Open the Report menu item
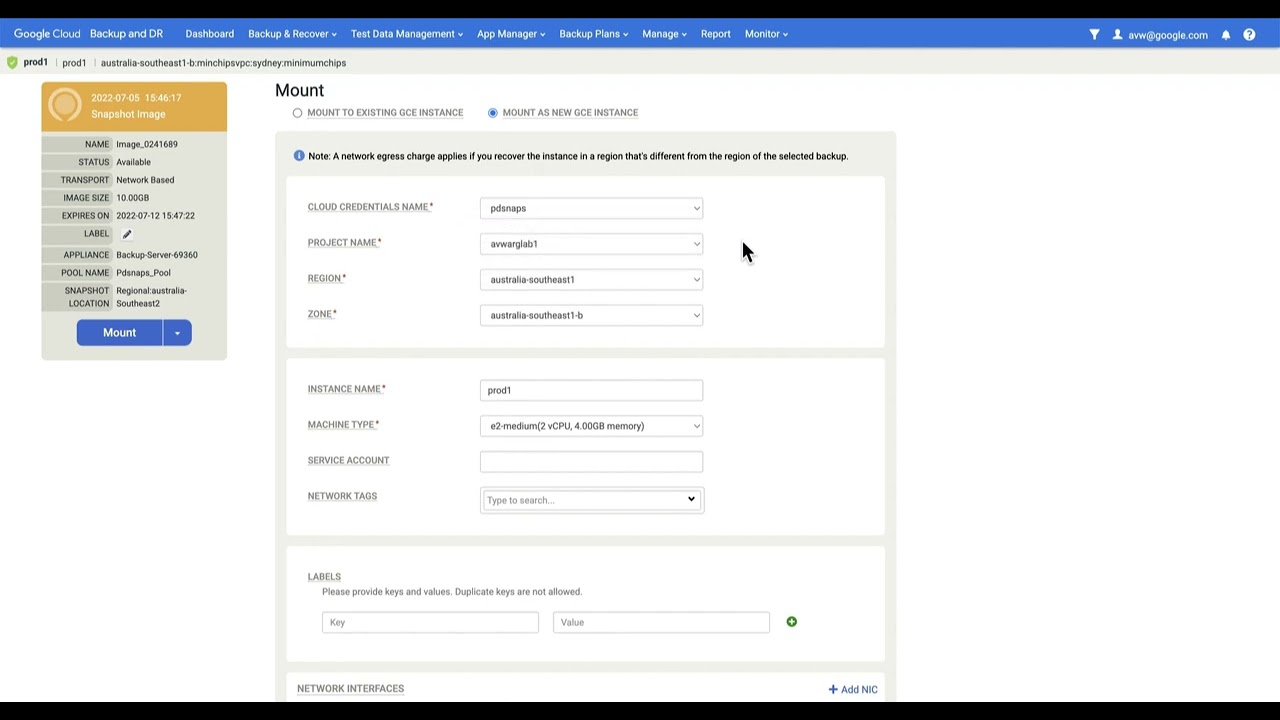 [x=716, y=34]
